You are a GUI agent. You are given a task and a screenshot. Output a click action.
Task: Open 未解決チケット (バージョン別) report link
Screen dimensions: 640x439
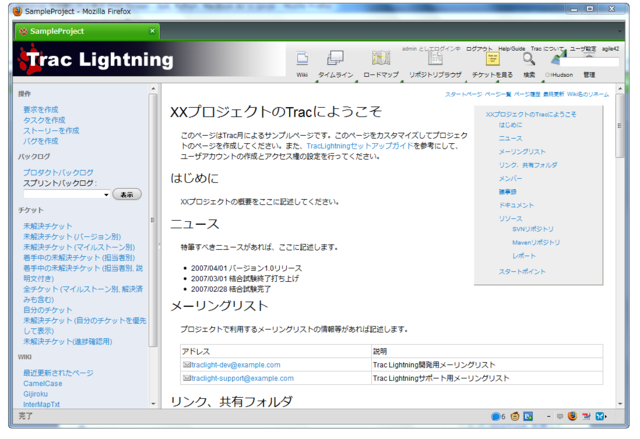point(72,237)
